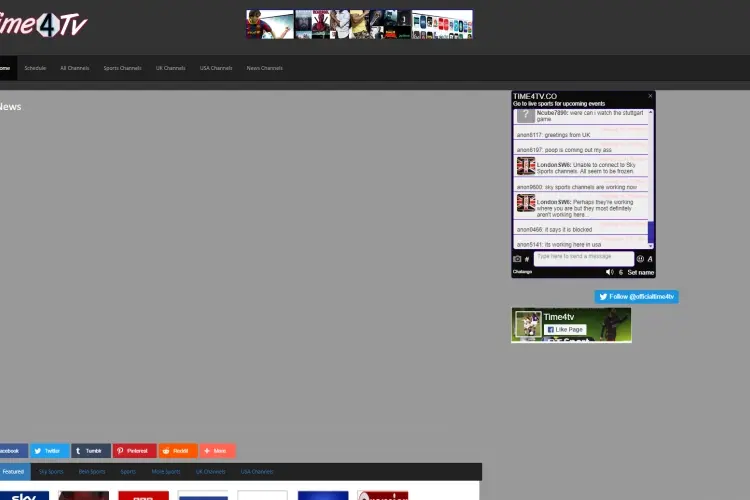This screenshot has height=500, width=750.
Task: Open the Sky channel thumbnail
Action: click(x=24, y=495)
